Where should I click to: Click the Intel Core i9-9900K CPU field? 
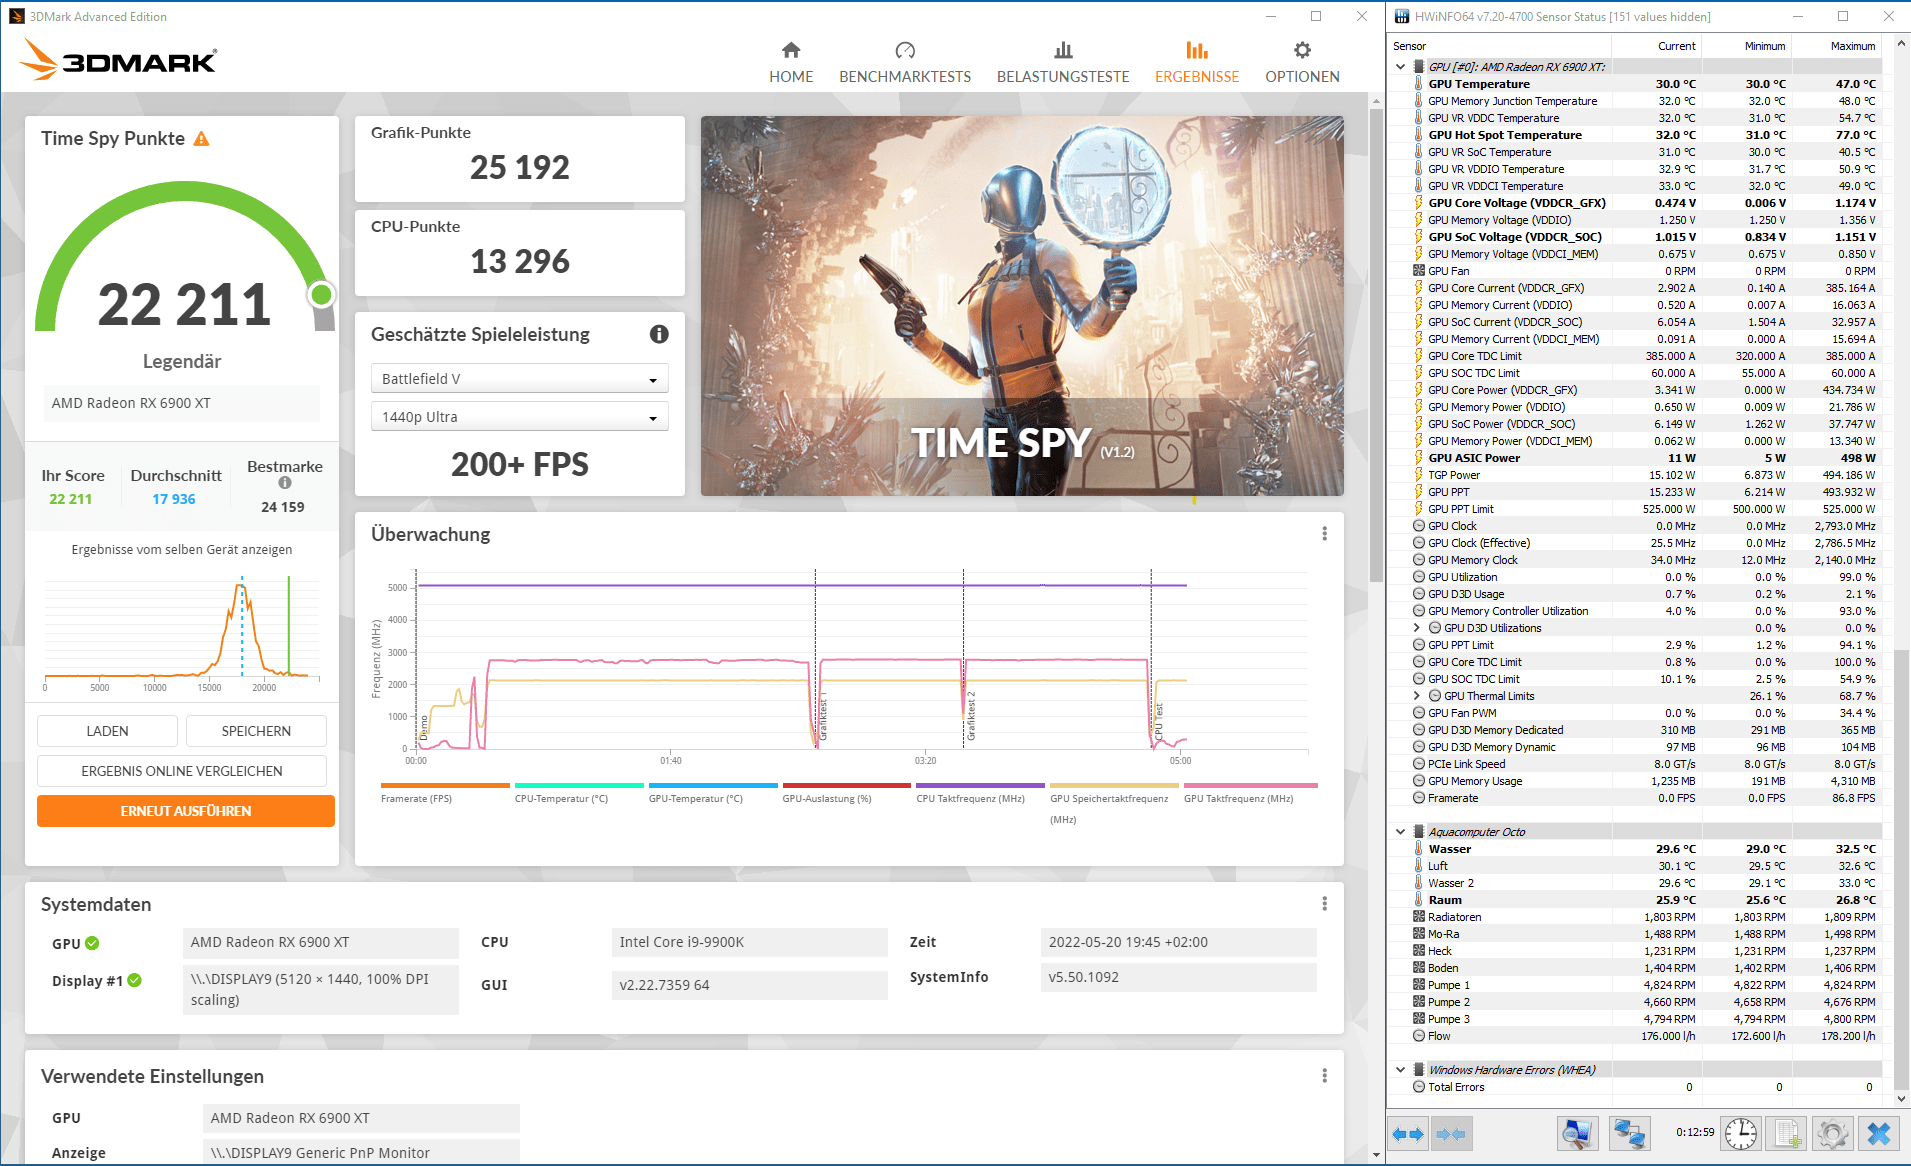(749, 942)
